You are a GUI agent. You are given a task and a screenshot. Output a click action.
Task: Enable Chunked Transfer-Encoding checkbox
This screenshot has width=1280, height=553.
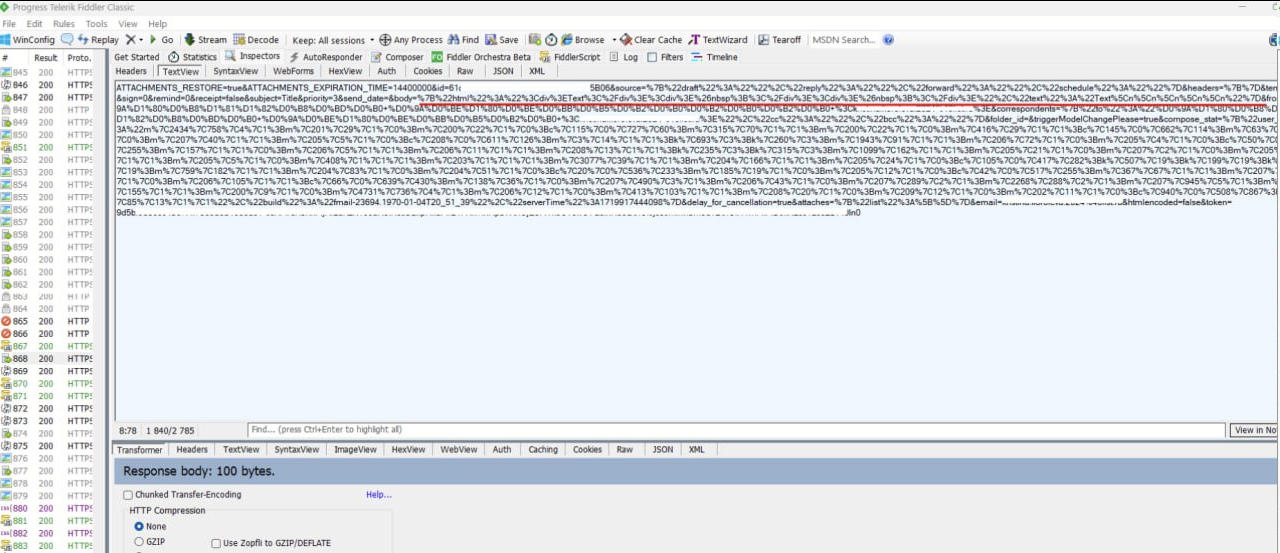point(127,494)
